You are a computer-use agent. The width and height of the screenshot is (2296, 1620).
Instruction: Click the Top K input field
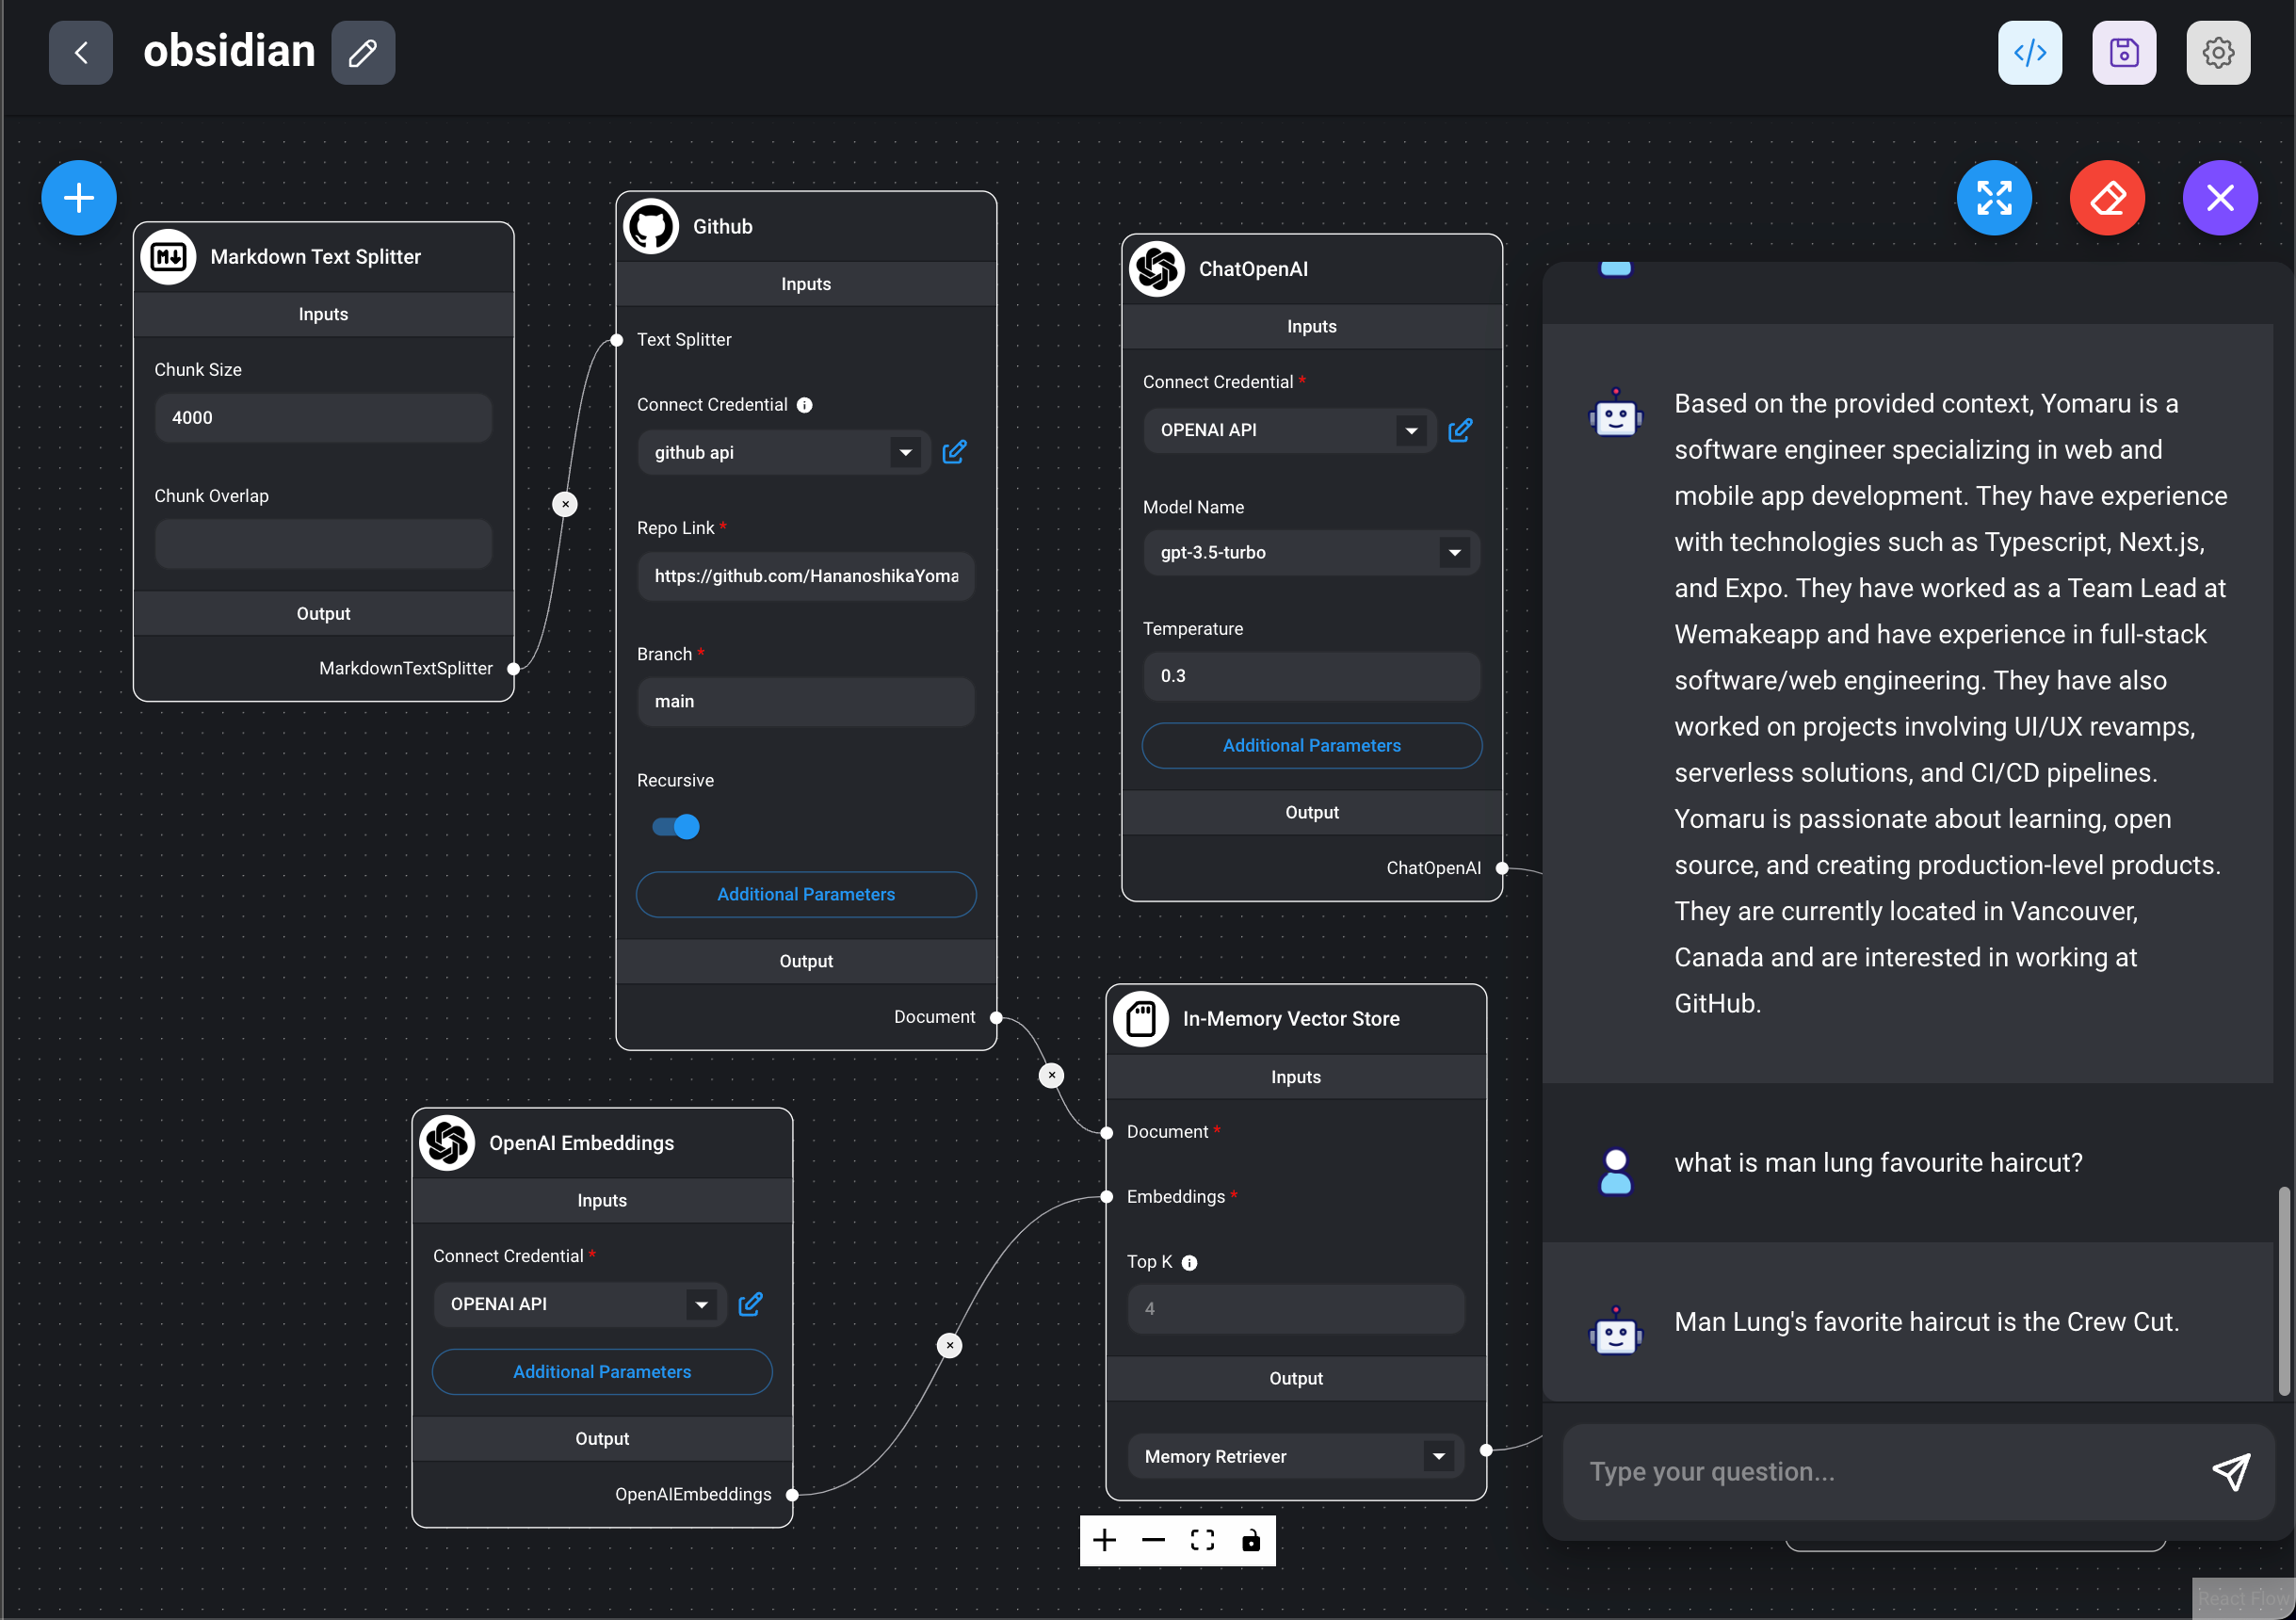[x=1296, y=1308]
